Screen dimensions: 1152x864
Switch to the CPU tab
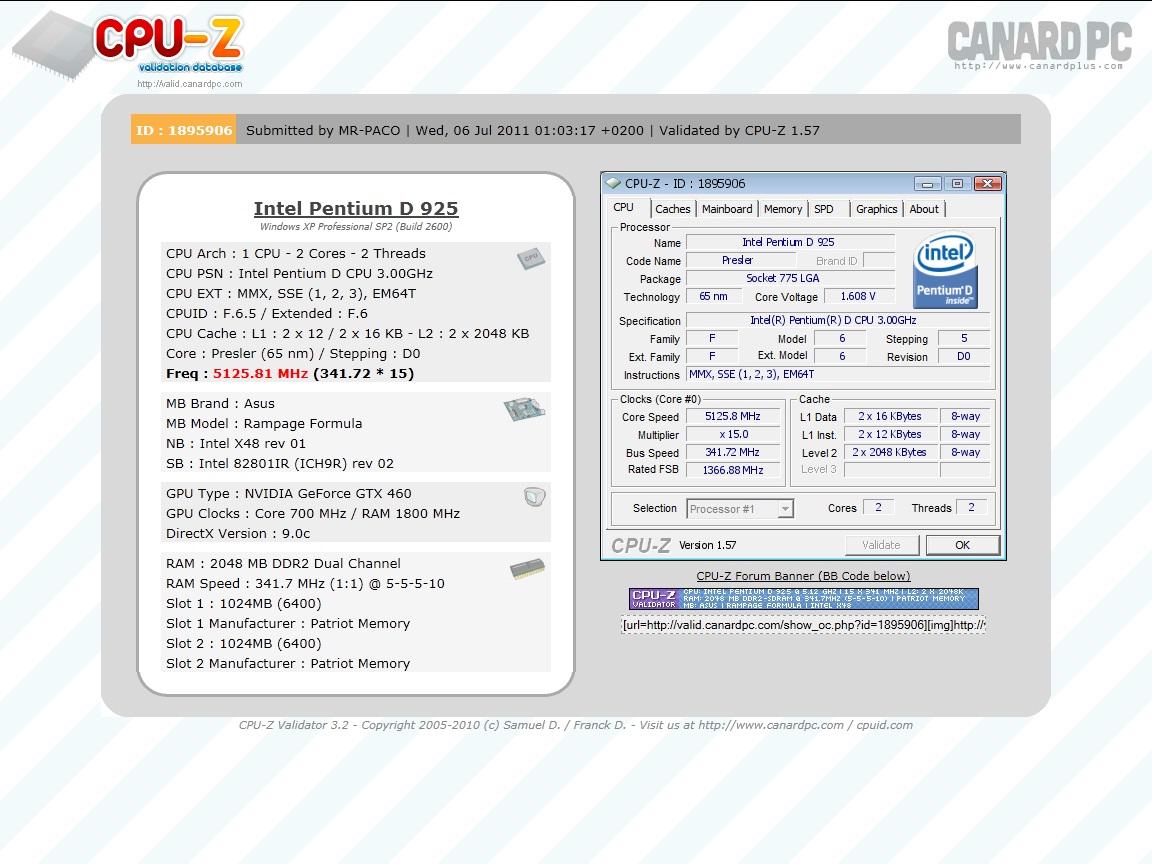624,208
